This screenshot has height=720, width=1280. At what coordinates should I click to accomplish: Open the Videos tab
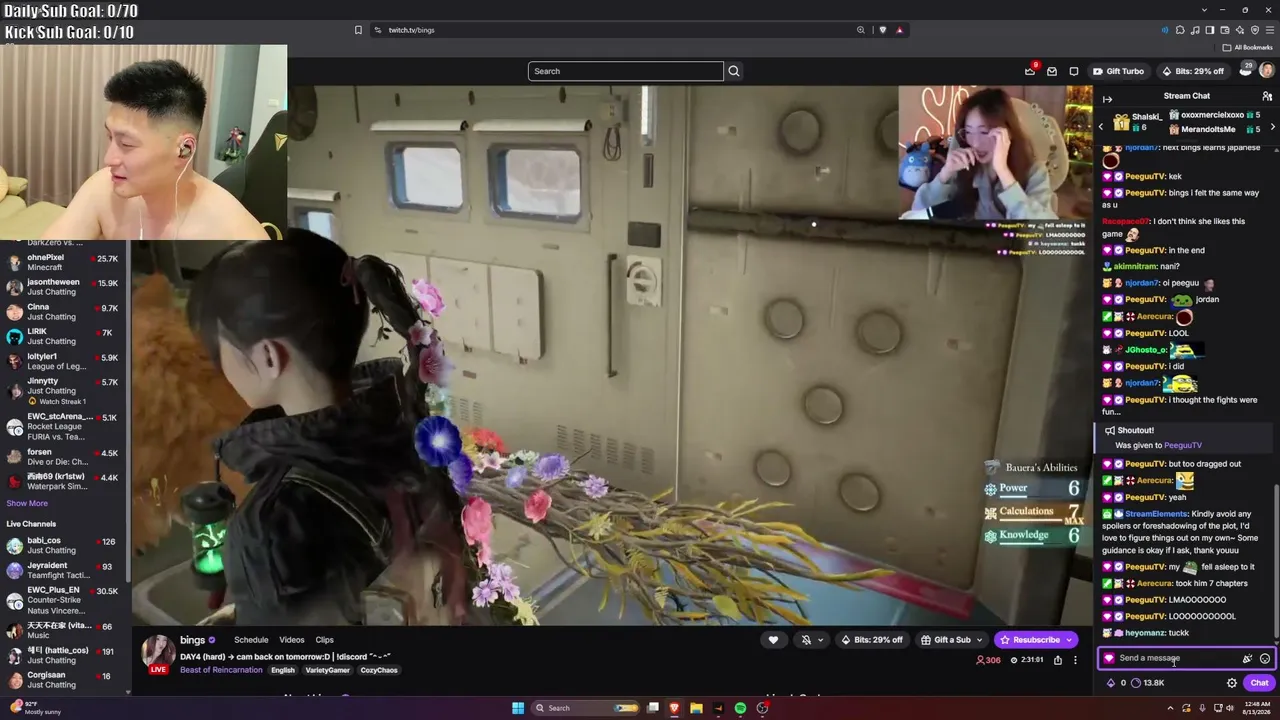click(292, 640)
